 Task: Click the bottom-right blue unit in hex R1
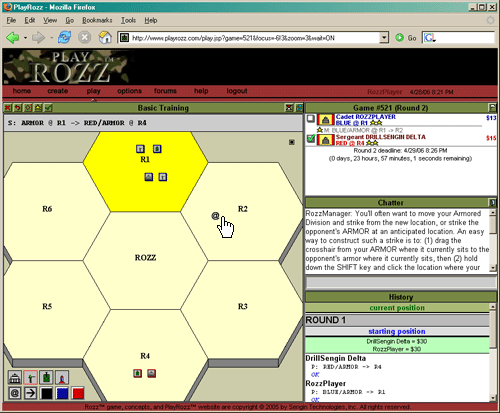[163, 177]
